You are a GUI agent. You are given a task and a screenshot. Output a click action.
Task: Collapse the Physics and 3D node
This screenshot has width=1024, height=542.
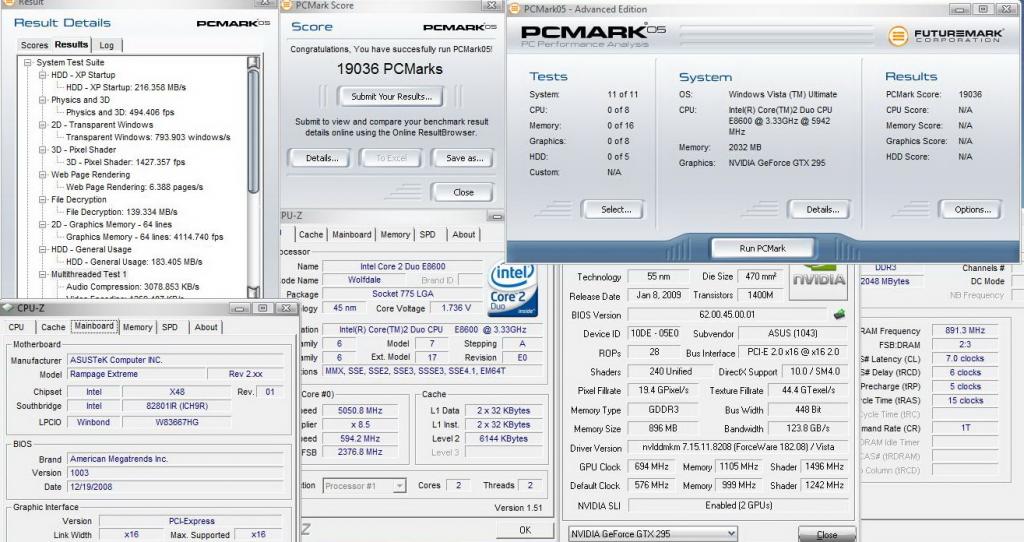[42, 100]
